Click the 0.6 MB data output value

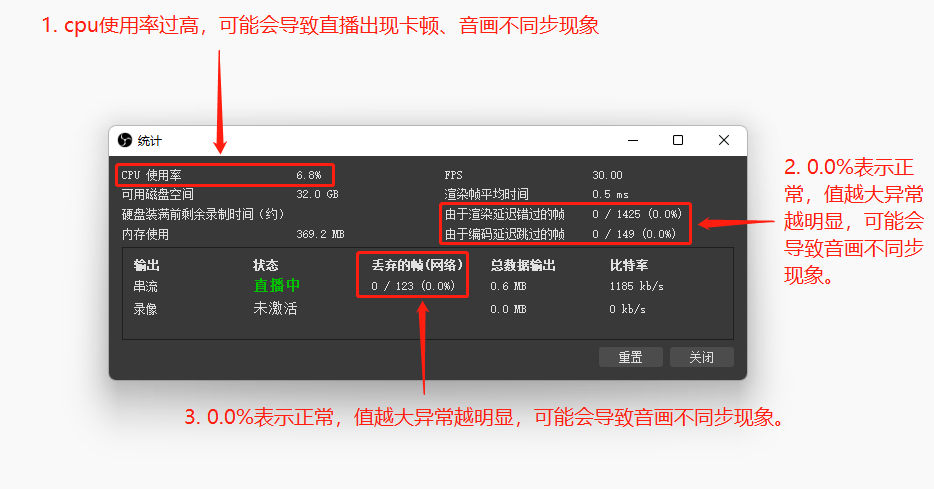tap(508, 286)
